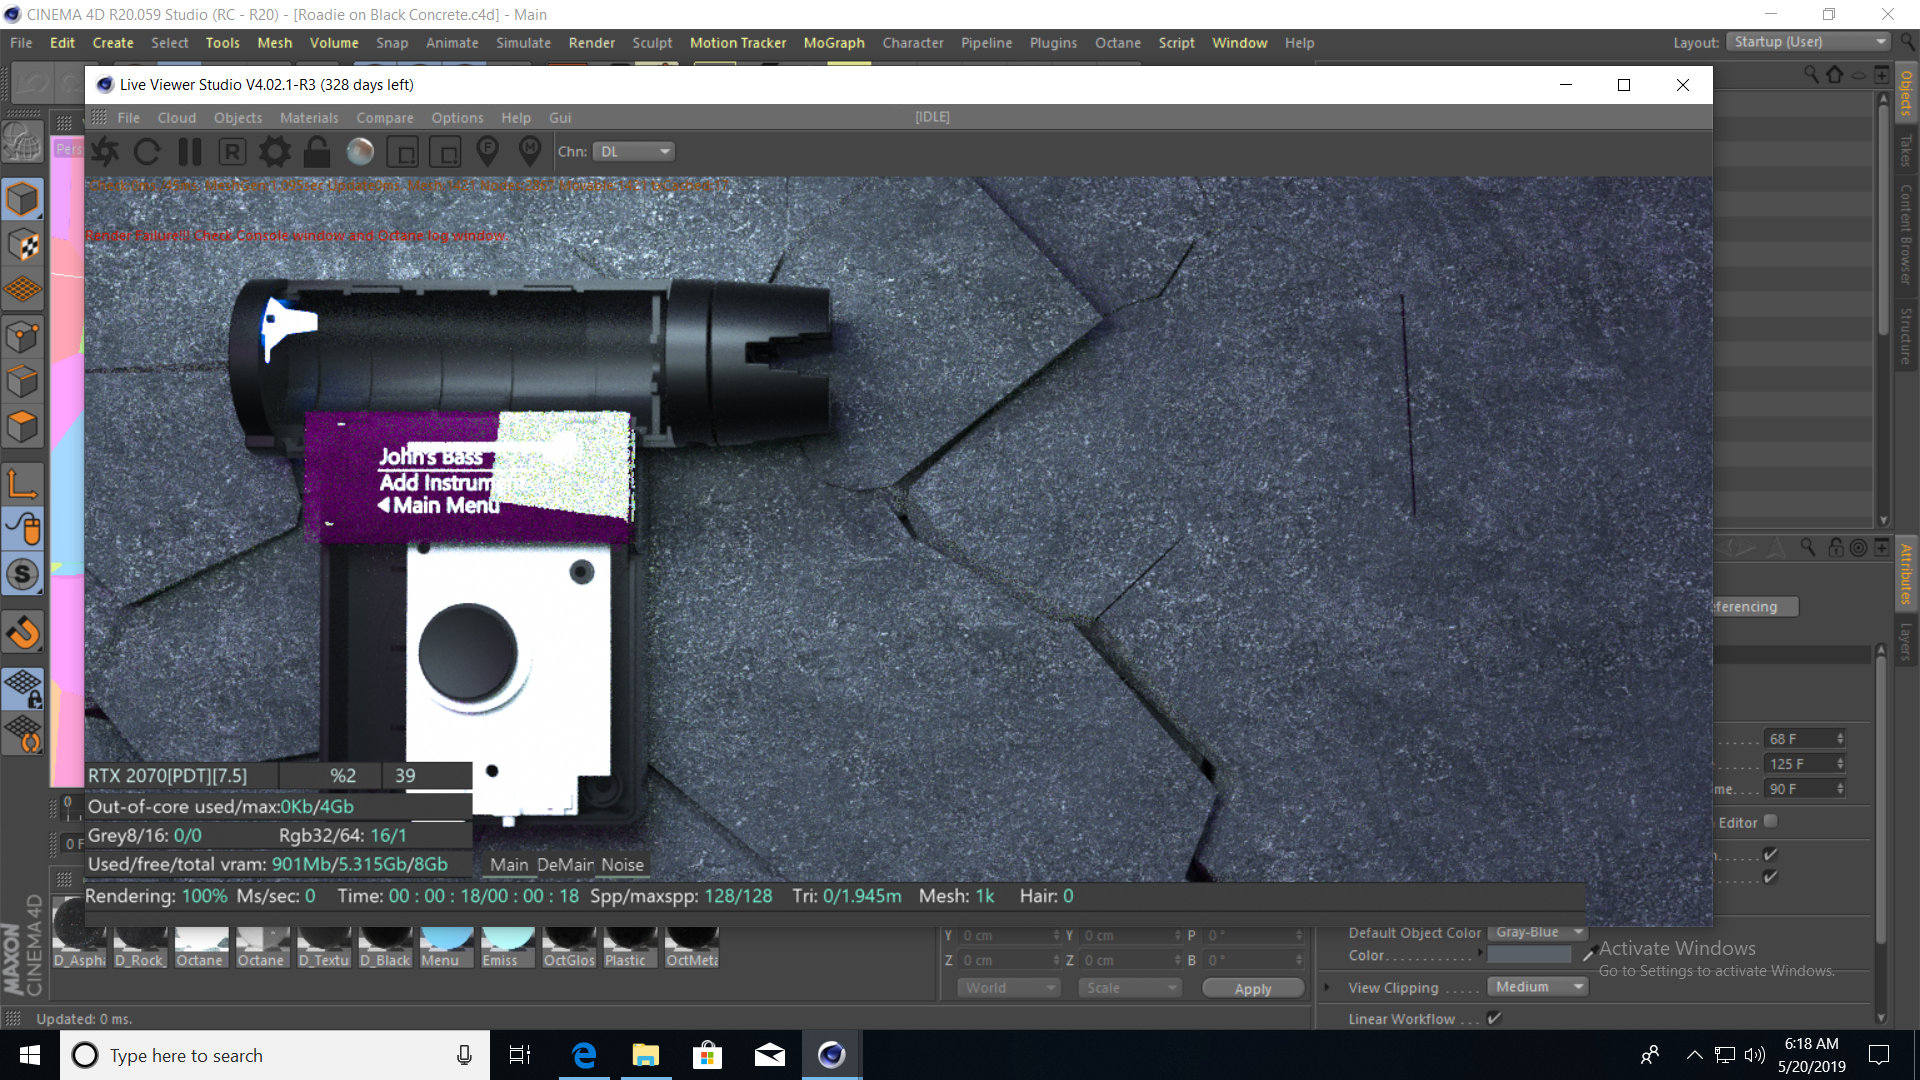This screenshot has width=1920, height=1080.
Task: Click the Octane send scene icon
Action: tap(105, 152)
